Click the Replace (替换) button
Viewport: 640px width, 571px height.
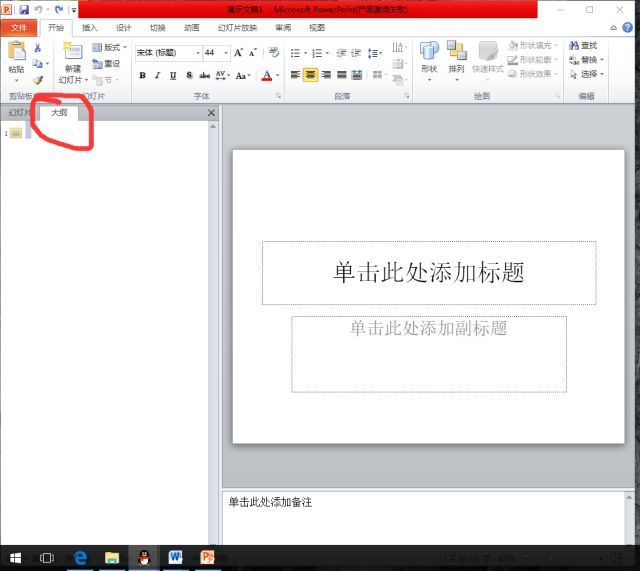[x=586, y=60]
